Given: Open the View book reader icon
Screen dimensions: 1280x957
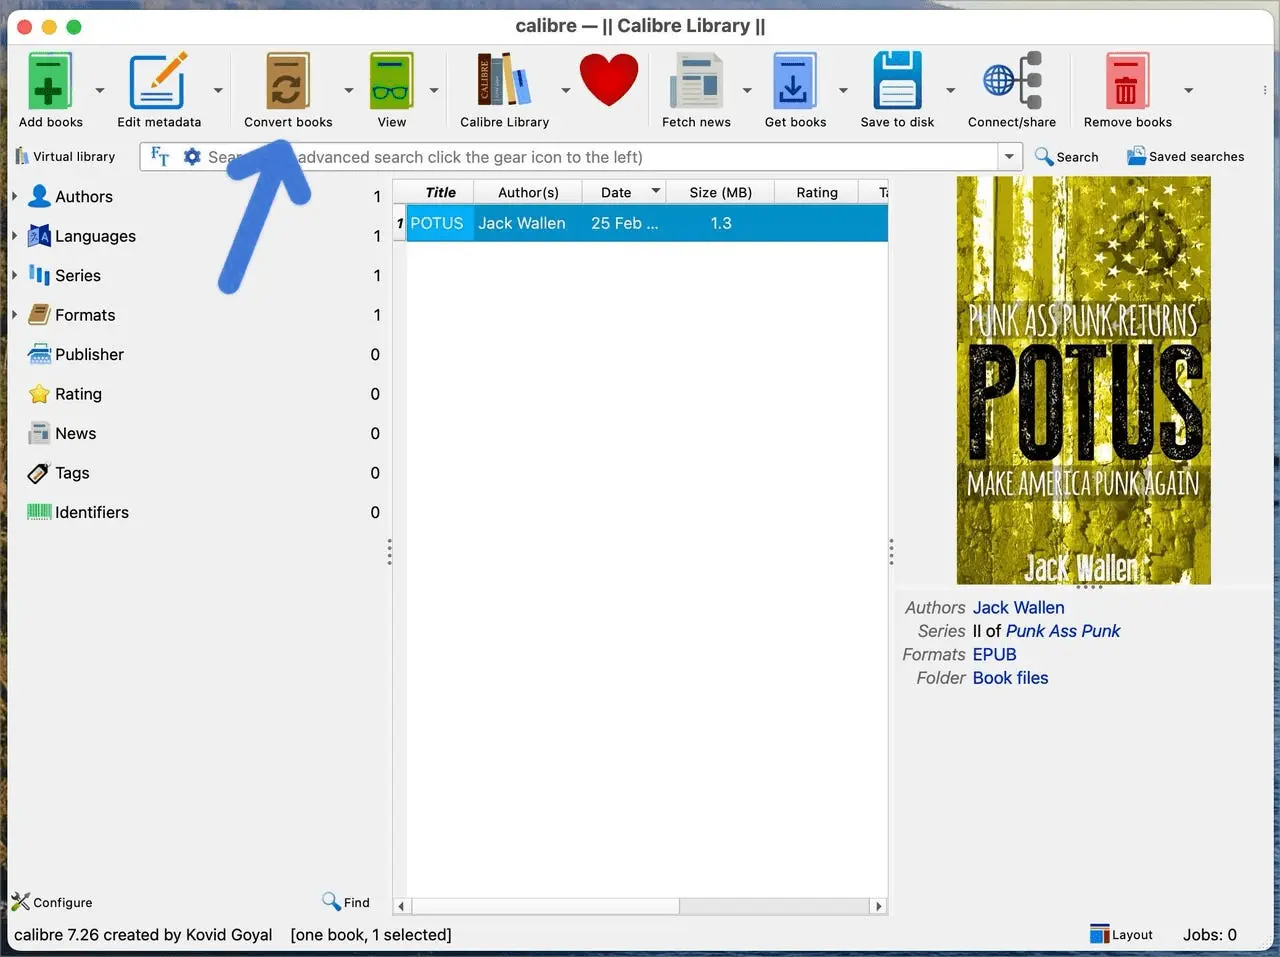Looking at the screenshot, I should tap(391, 82).
